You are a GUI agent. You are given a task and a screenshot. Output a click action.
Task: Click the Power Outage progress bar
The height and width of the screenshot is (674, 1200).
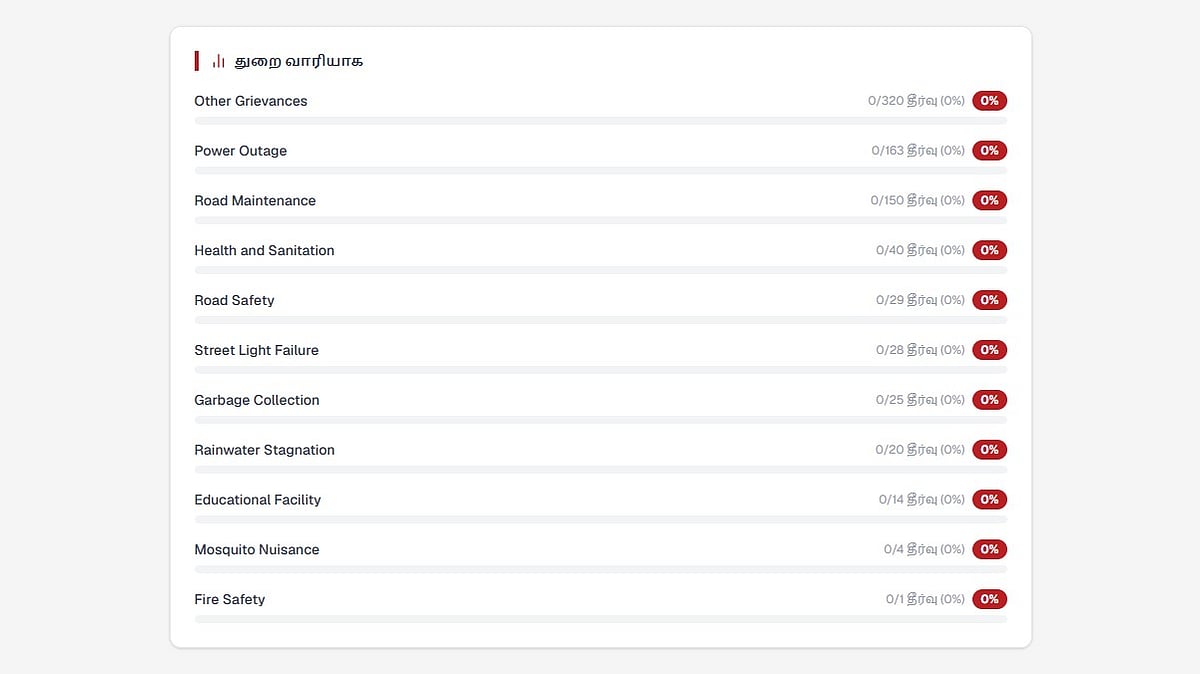(600, 171)
